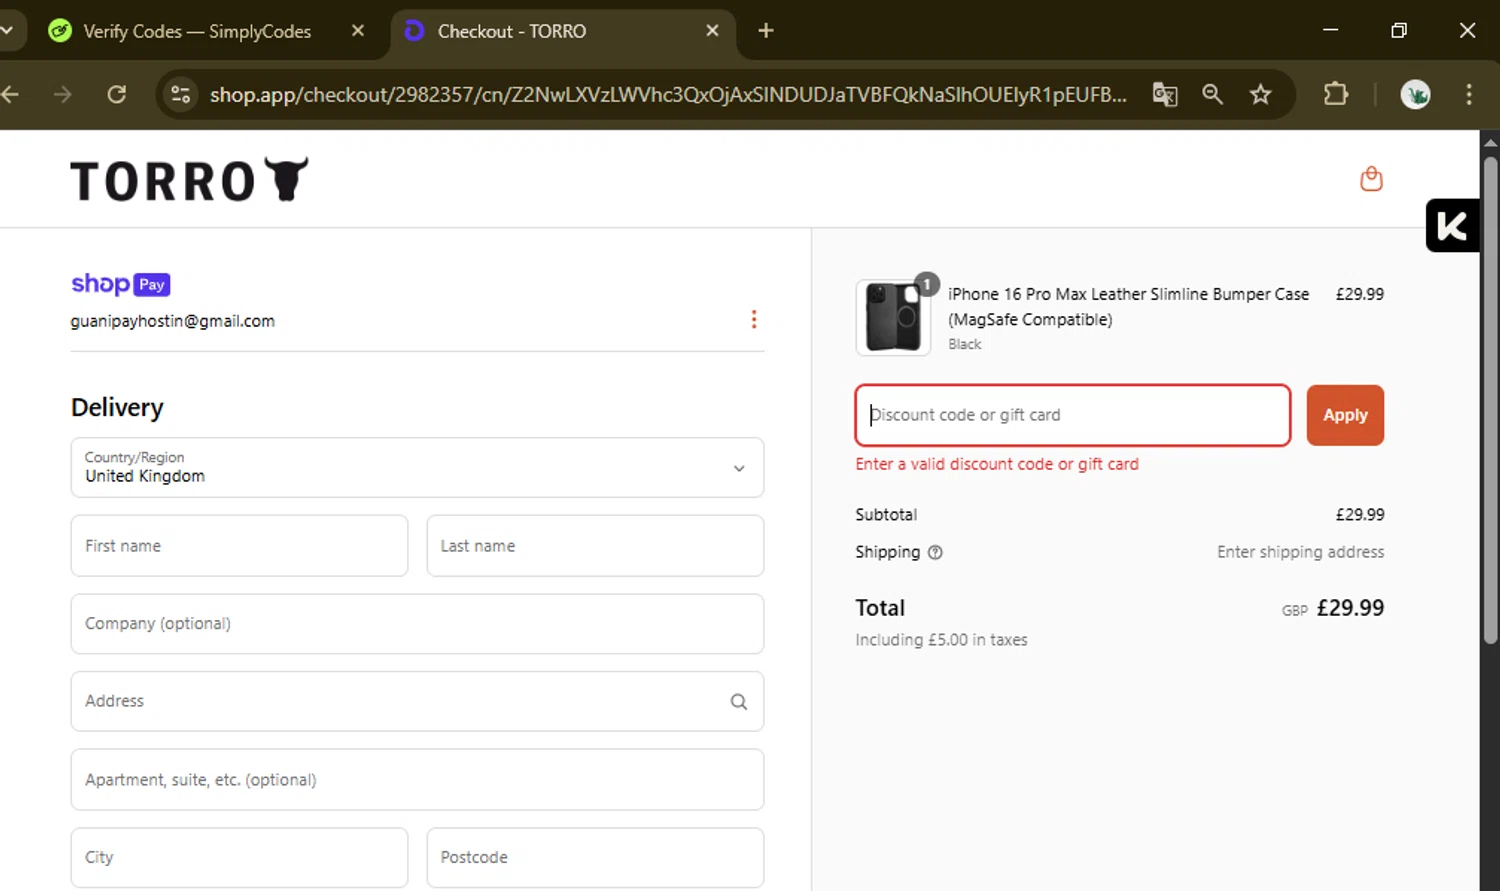Click the Black variant label
The height and width of the screenshot is (891, 1500).
[965, 344]
